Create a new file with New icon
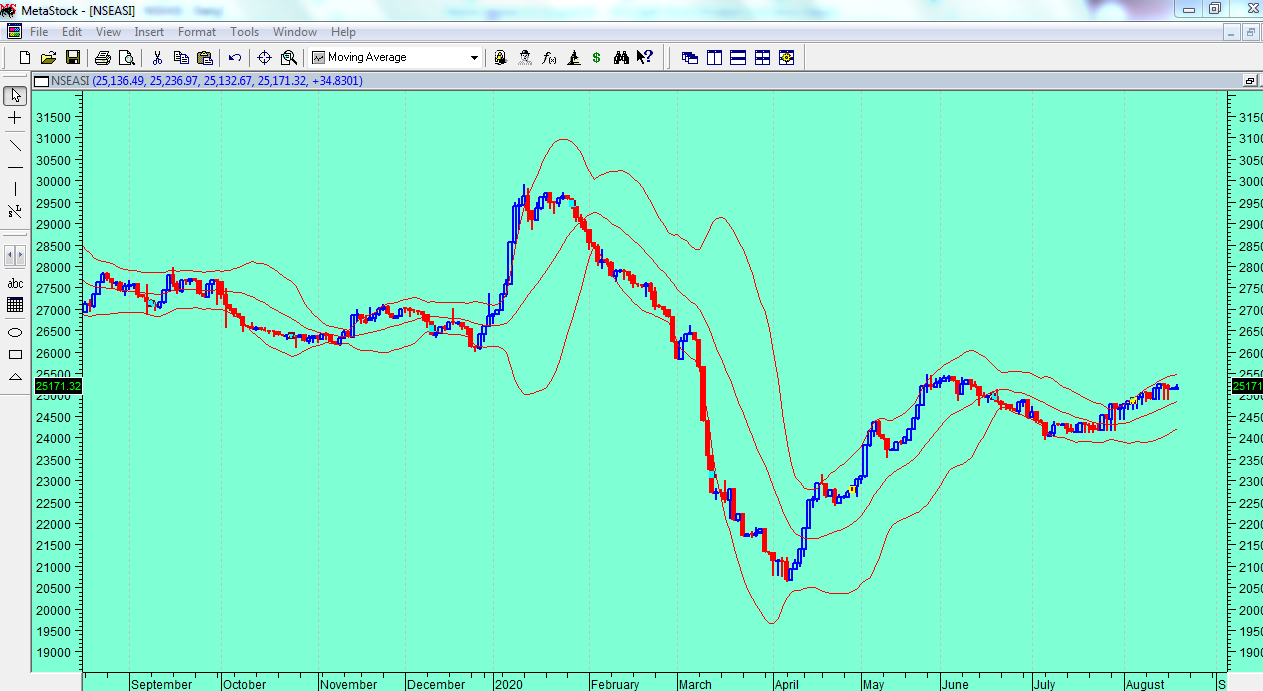This screenshot has width=1263, height=691. (25, 58)
